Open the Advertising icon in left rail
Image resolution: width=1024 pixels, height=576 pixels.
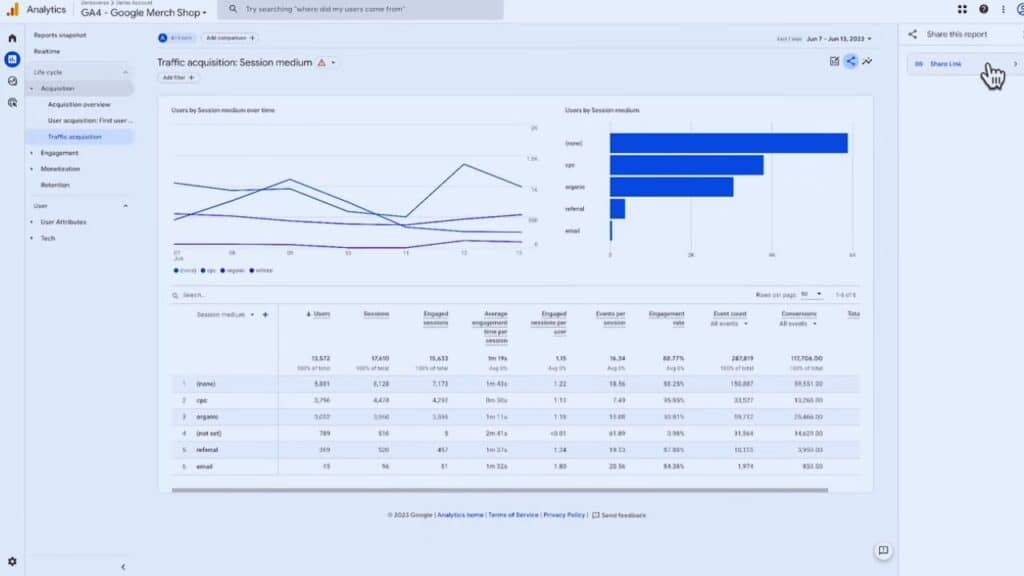(12, 102)
